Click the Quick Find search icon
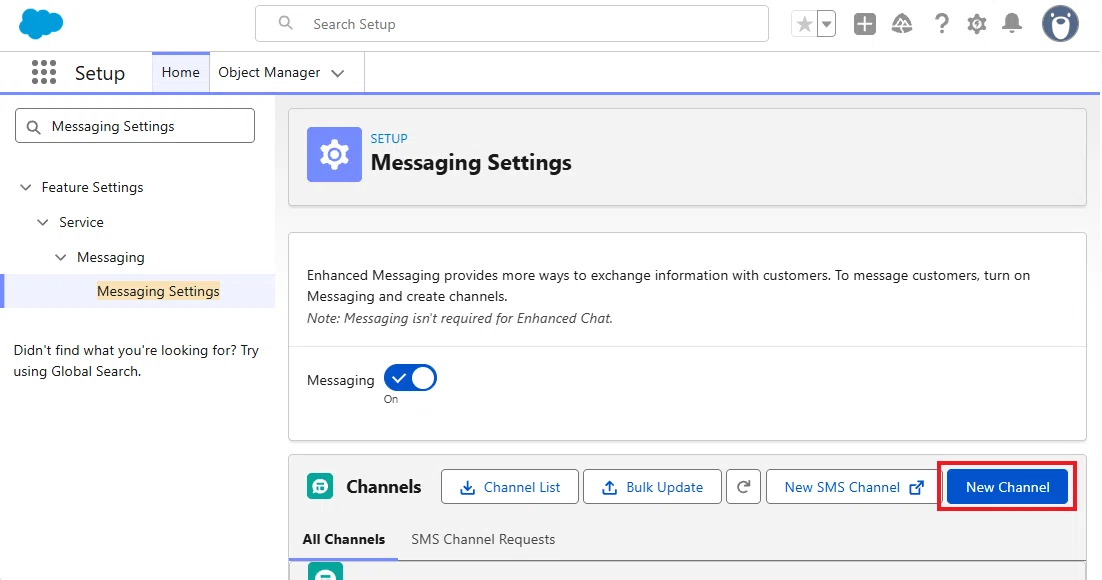The image size is (1102, 580). coord(33,127)
